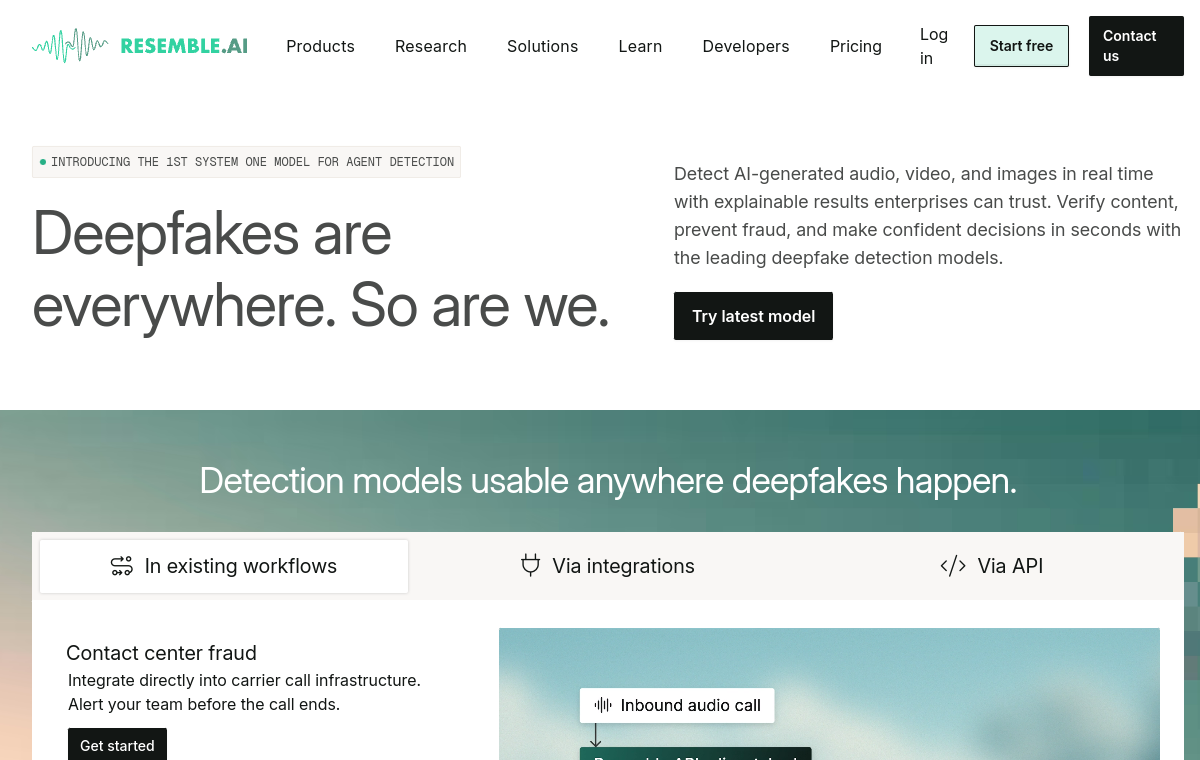Click the workflow icon in existing workflows tab
1200x760 pixels.
tap(122, 566)
